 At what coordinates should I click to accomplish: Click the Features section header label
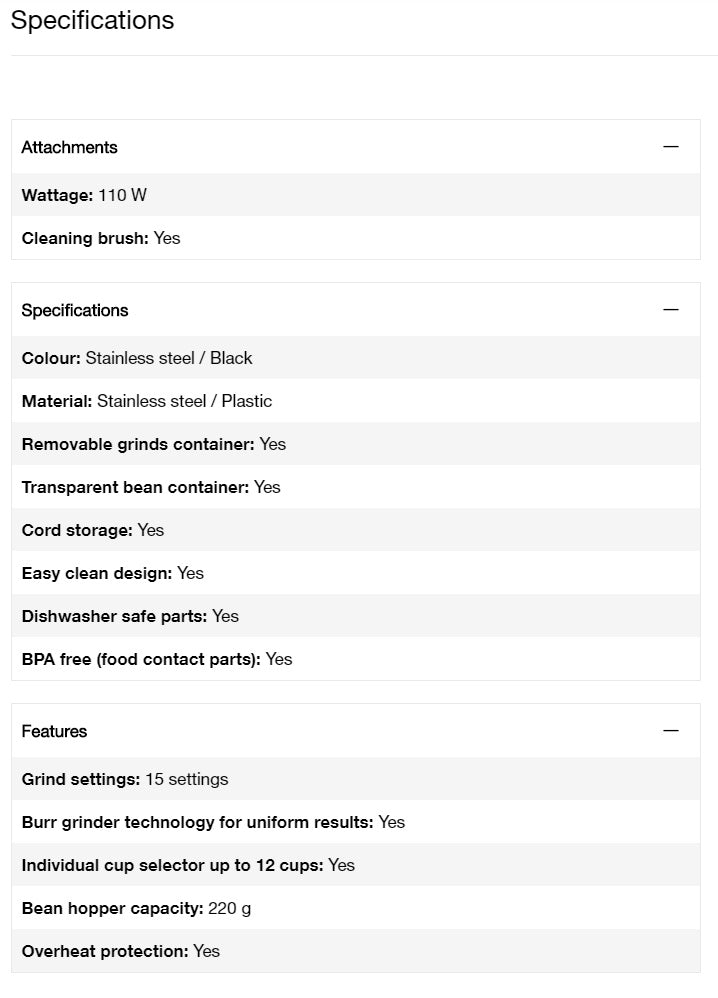pos(55,731)
